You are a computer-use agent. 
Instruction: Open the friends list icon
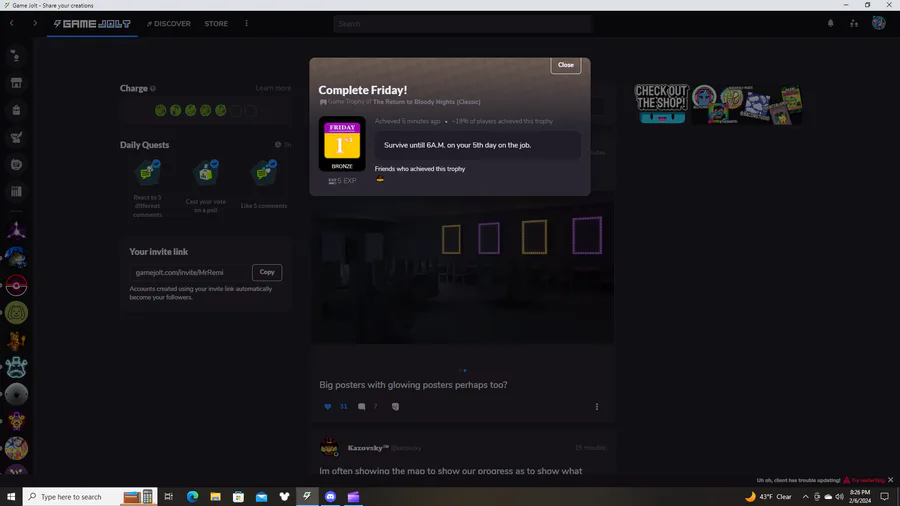click(x=854, y=24)
